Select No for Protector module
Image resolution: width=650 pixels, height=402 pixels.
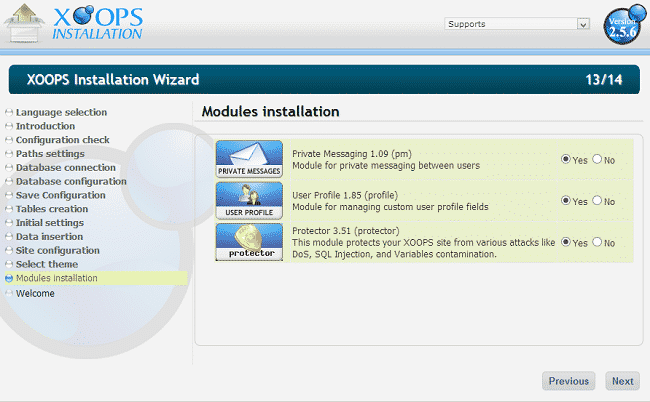[x=597, y=242]
